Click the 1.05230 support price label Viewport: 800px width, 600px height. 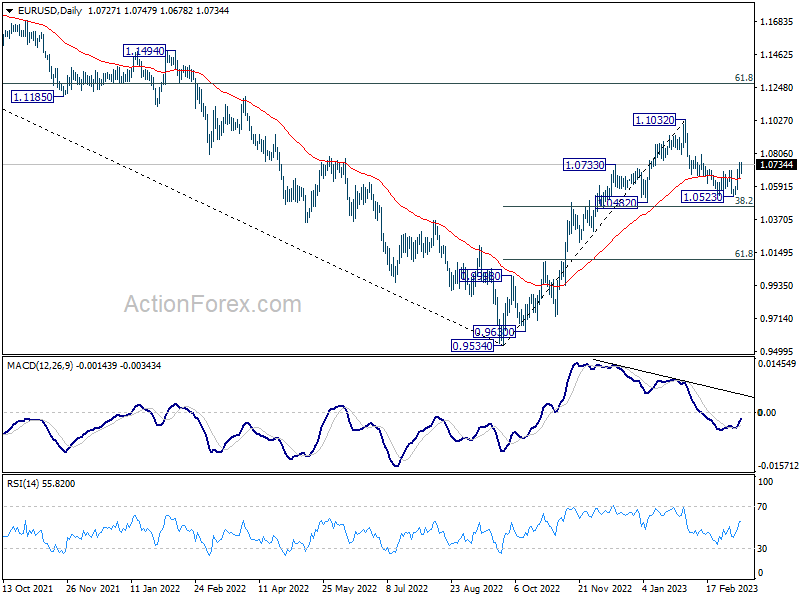click(x=703, y=197)
